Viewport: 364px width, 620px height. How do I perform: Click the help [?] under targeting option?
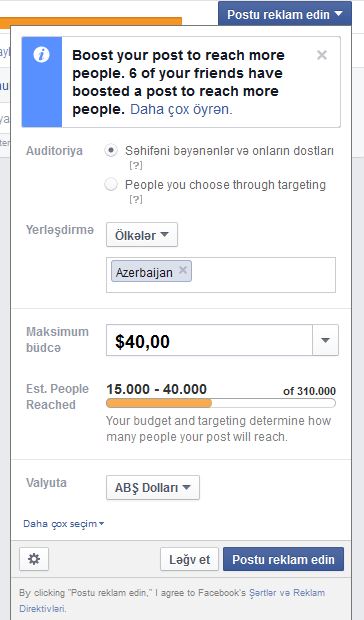tap(136, 199)
